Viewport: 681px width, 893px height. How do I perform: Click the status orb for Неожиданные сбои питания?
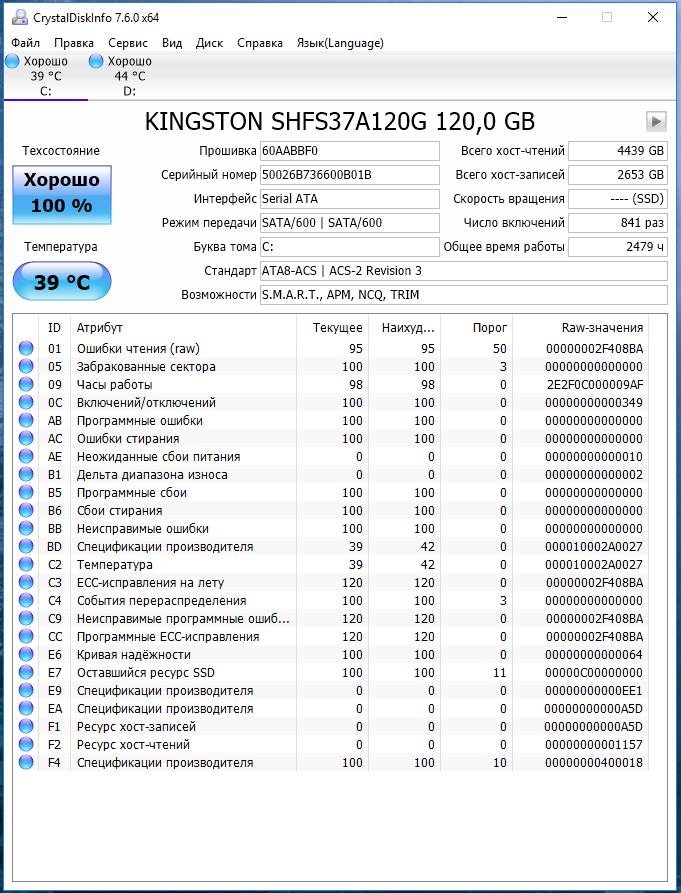click(x=26, y=456)
